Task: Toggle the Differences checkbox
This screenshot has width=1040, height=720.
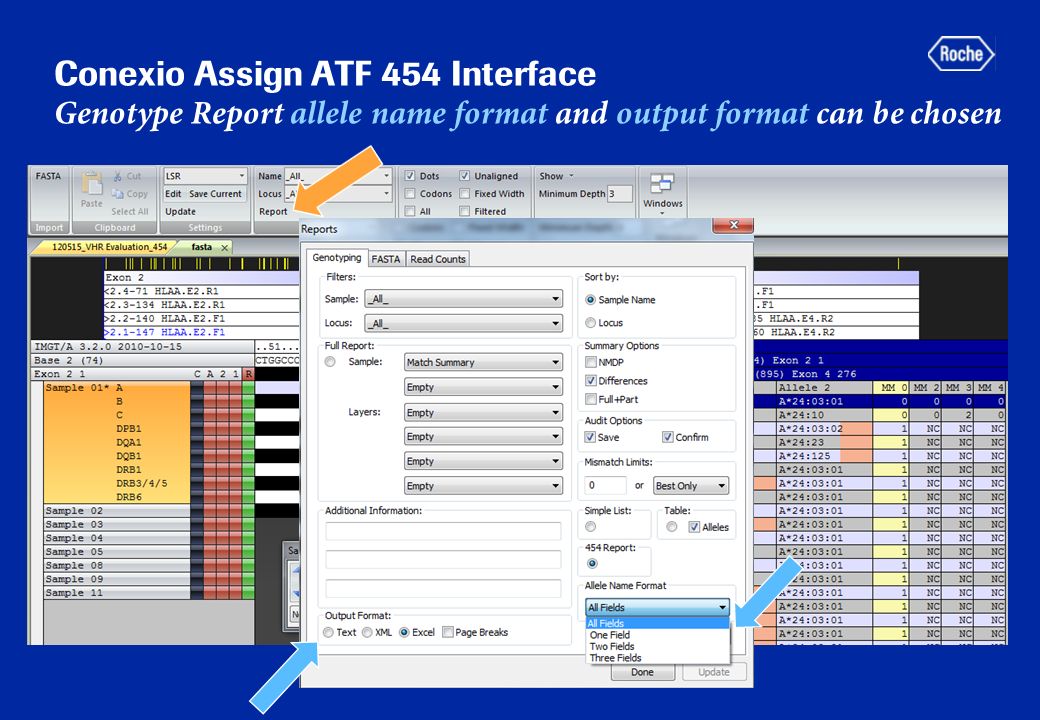Action: (x=591, y=381)
